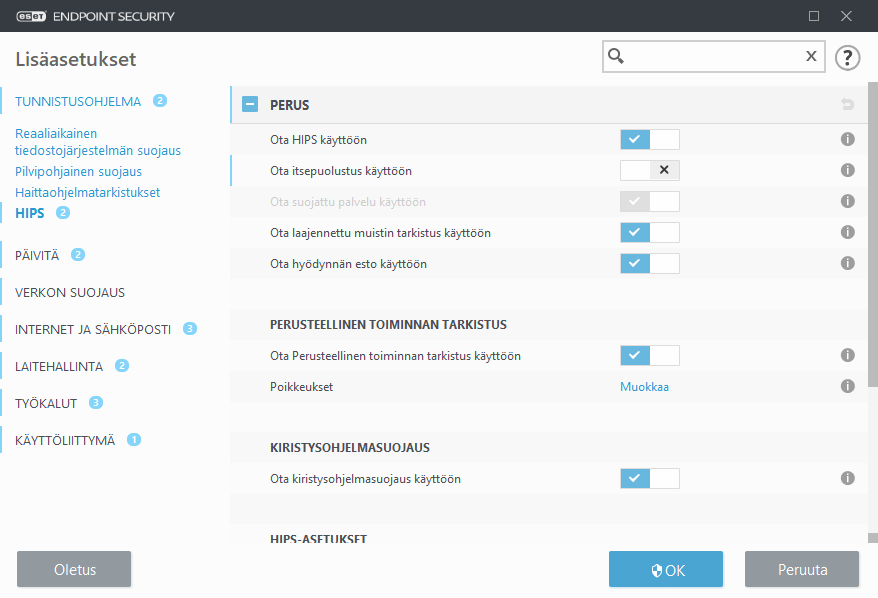This screenshot has width=878, height=598.
Task: Show info for Ota itsepuolustus käyttöön
Action: 848,170
